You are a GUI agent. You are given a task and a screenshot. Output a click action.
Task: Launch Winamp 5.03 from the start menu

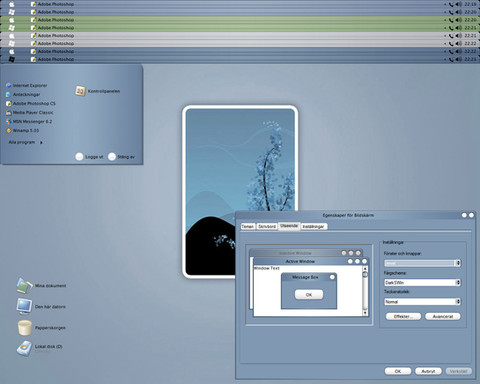(22, 131)
